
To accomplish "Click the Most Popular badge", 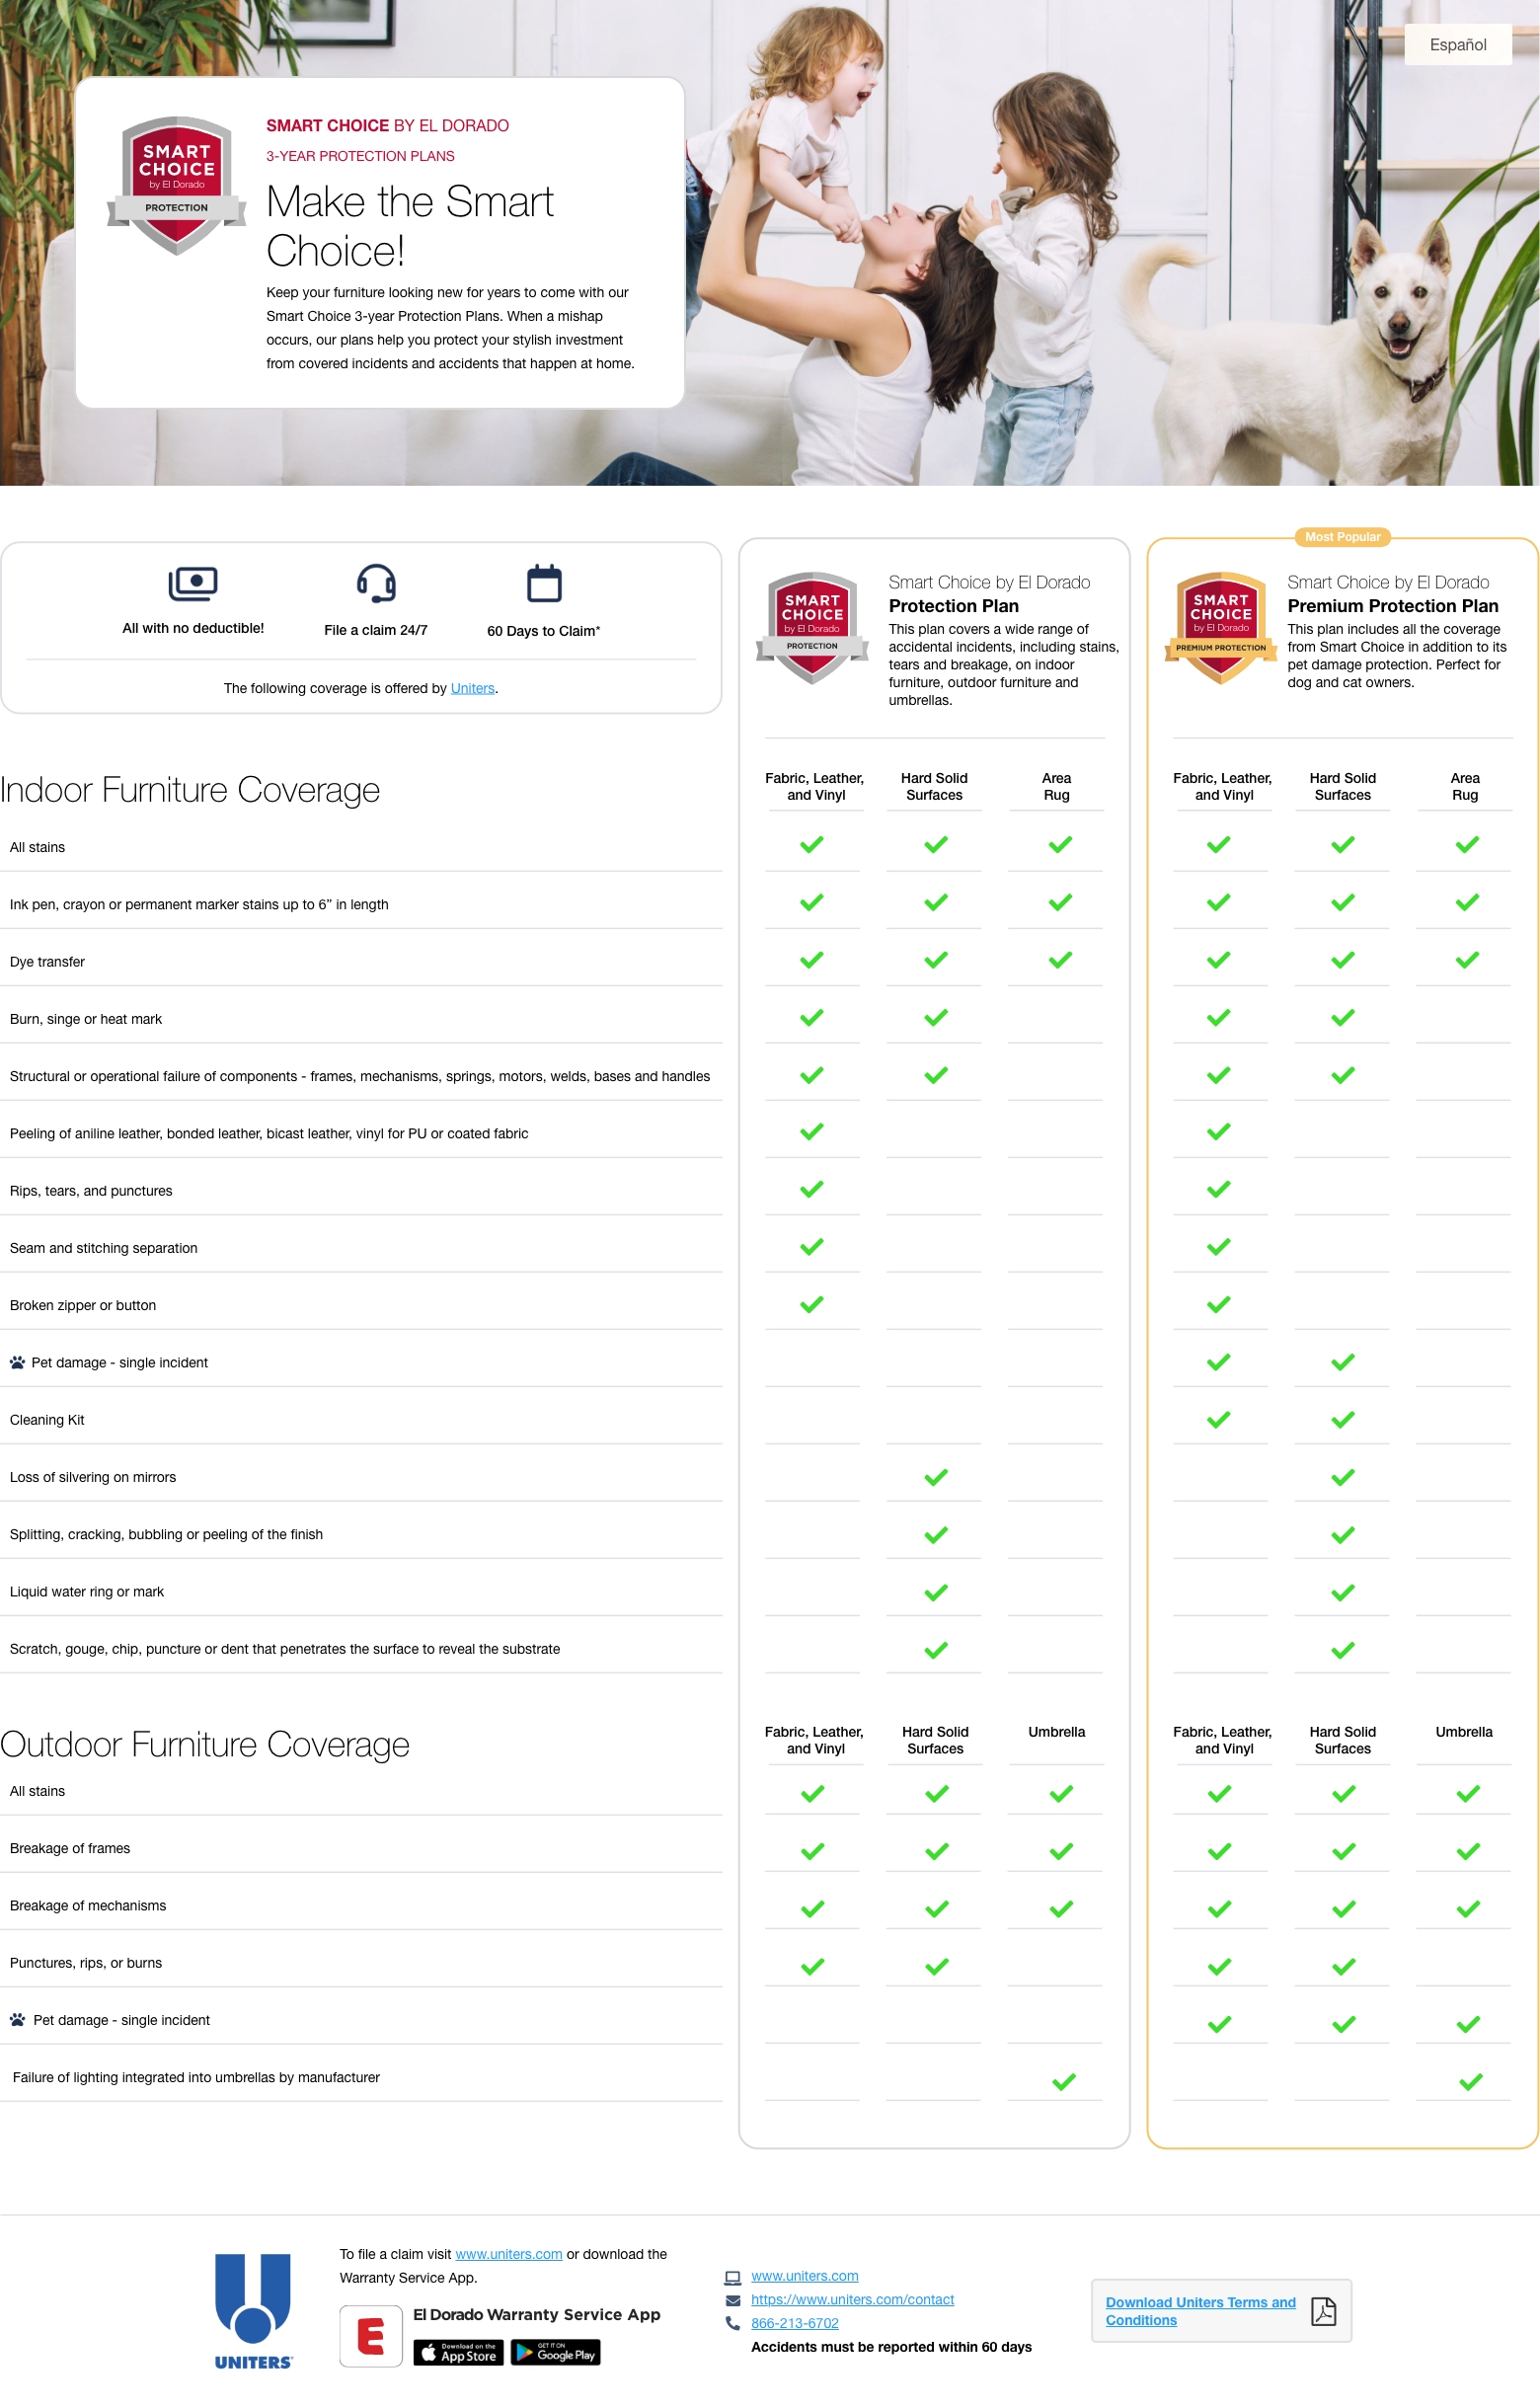I will (x=1342, y=537).
